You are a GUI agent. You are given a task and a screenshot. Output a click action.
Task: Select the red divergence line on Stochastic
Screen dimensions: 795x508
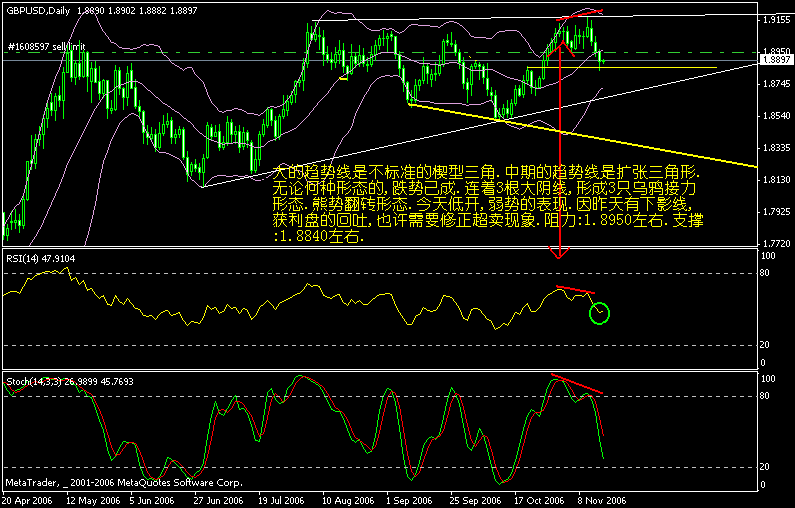pyautogui.click(x=577, y=384)
